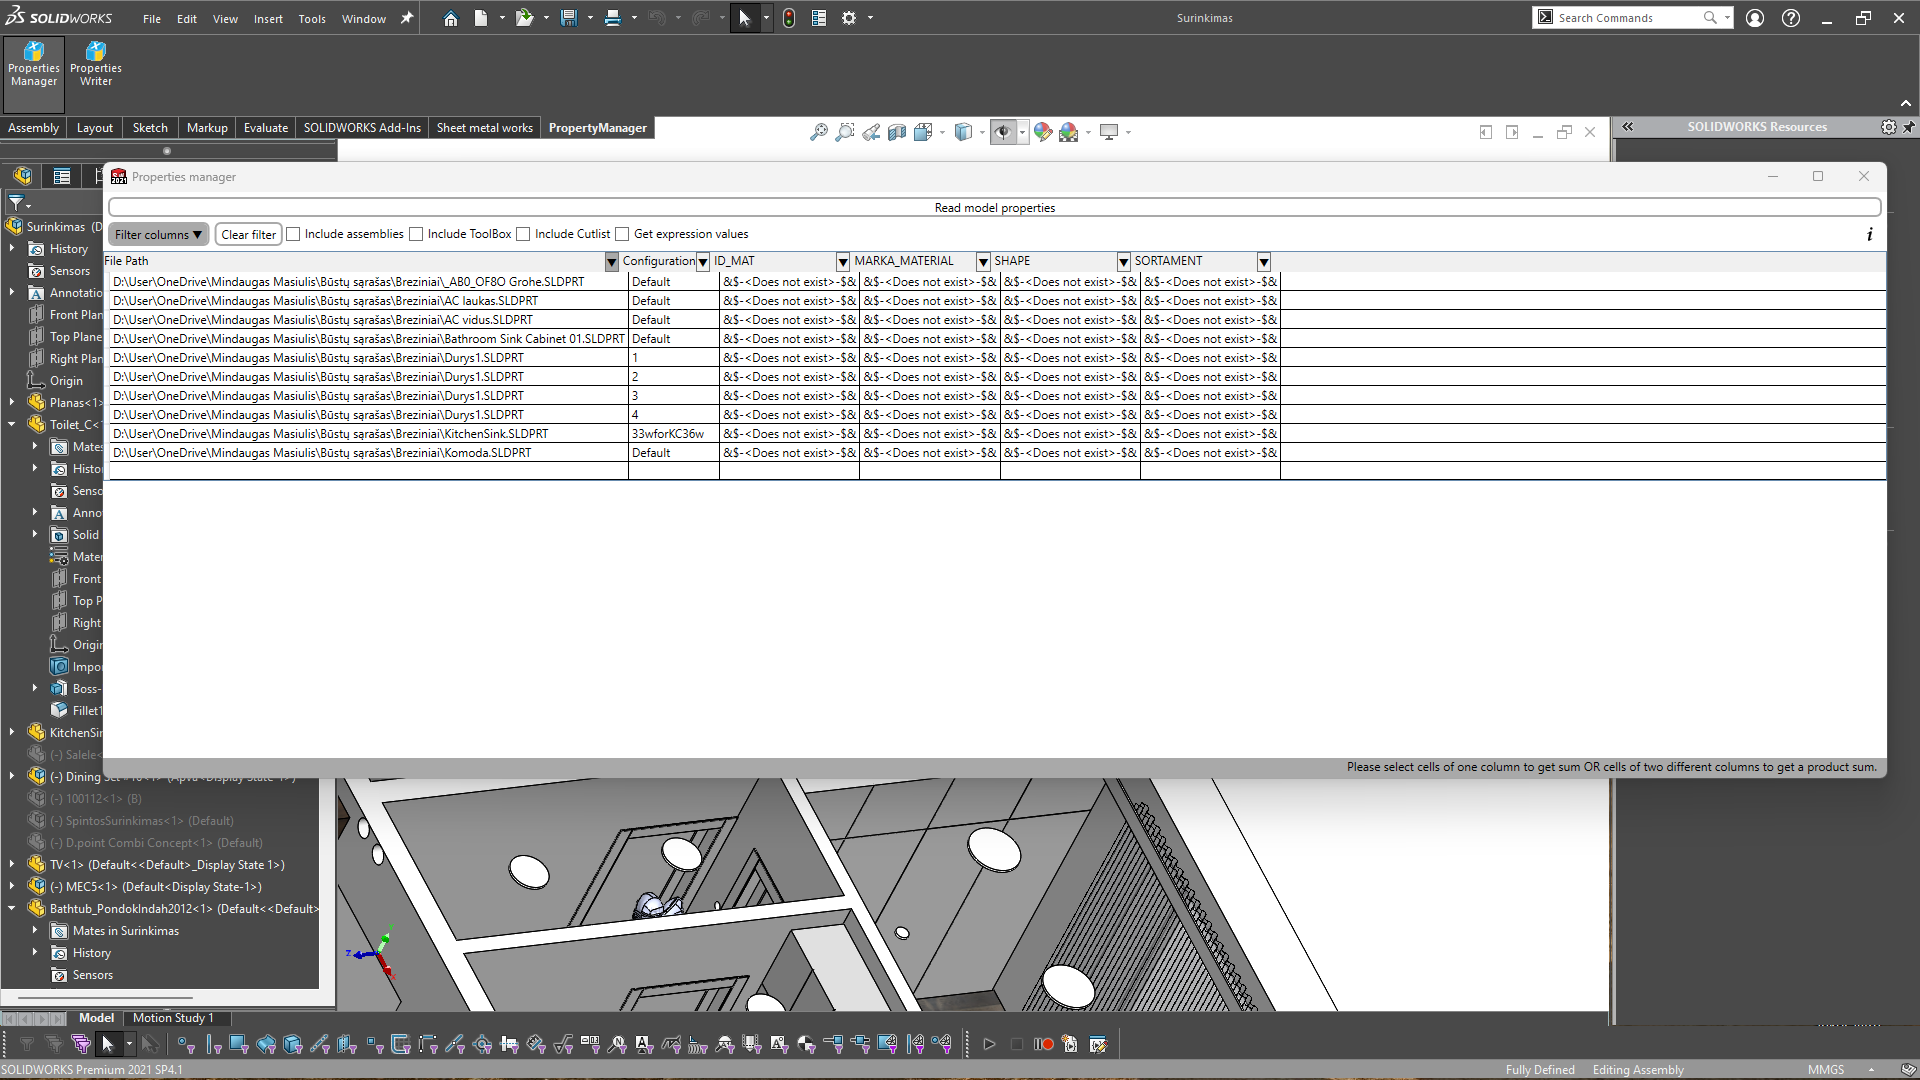Open the Tools menu
The image size is (1920, 1080).
click(x=312, y=18)
